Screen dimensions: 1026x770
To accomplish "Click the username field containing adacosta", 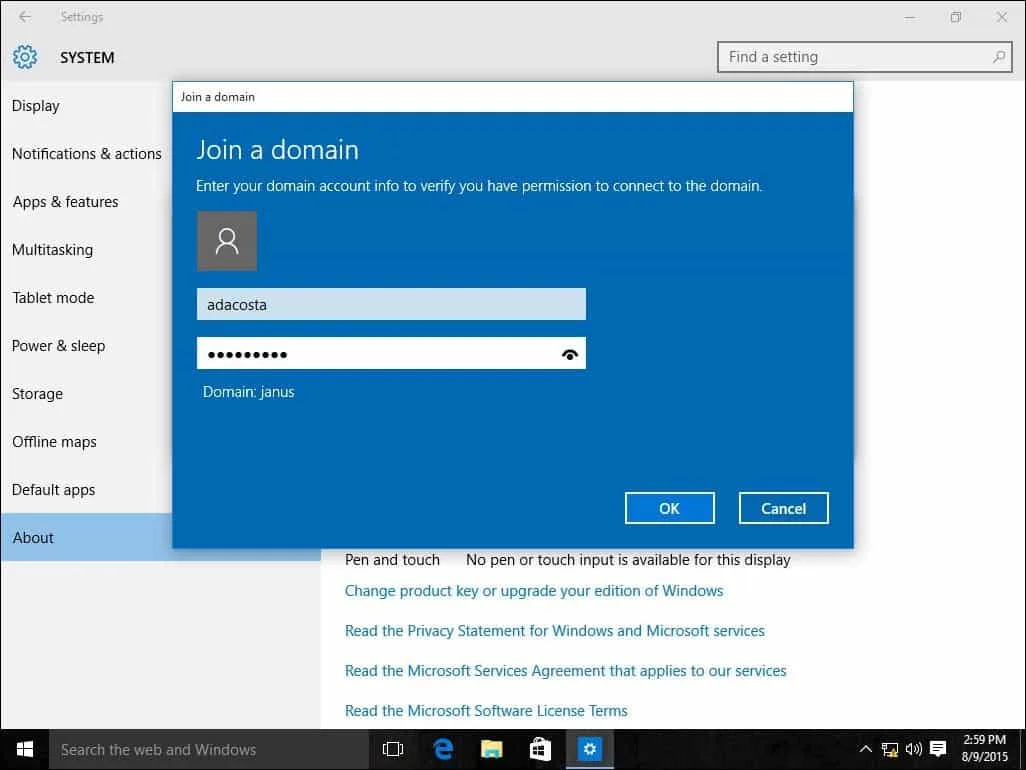I will (391, 304).
